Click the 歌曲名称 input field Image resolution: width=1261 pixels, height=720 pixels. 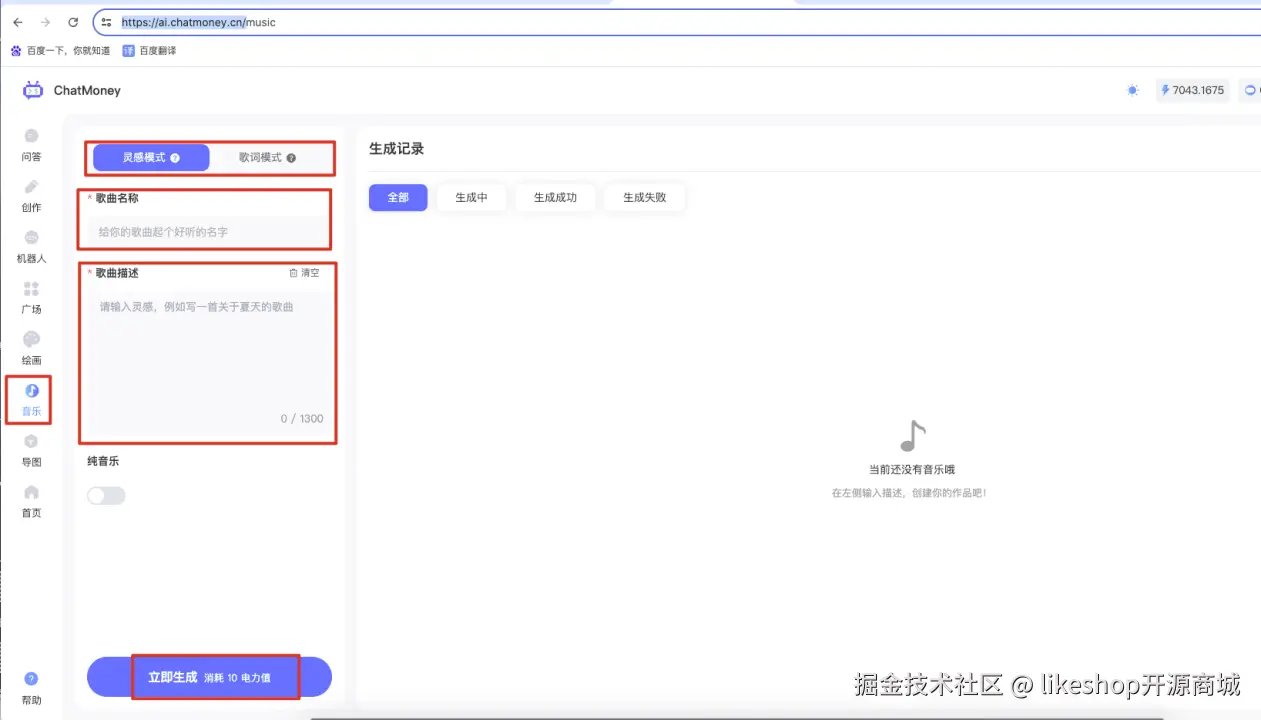pyautogui.click(x=207, y=232)
